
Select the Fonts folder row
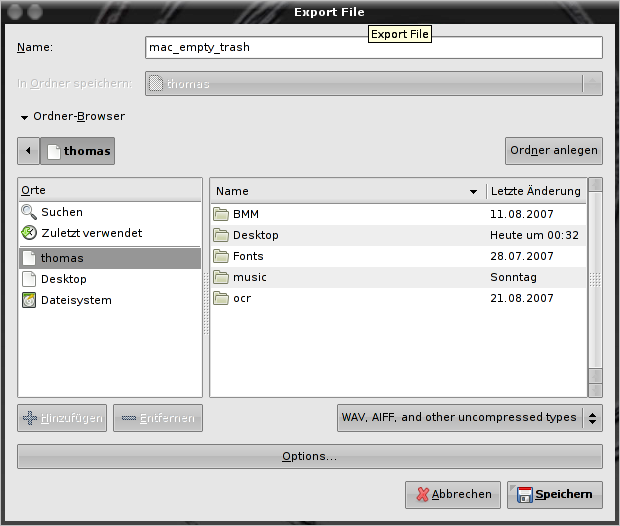398,256
